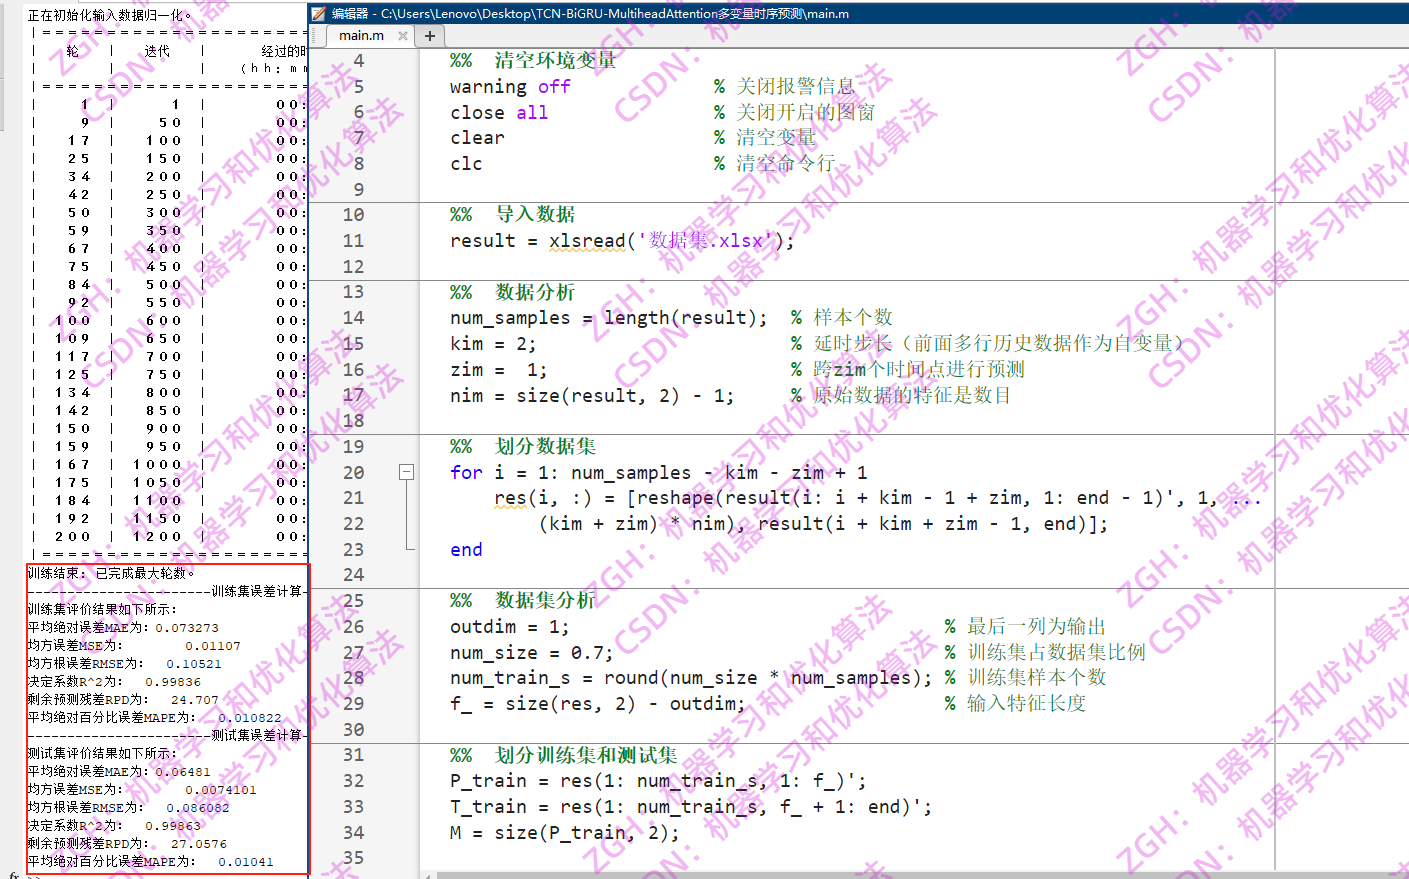
Task: Click line number 25 in the gutter
Action: (x=353, y=601)
